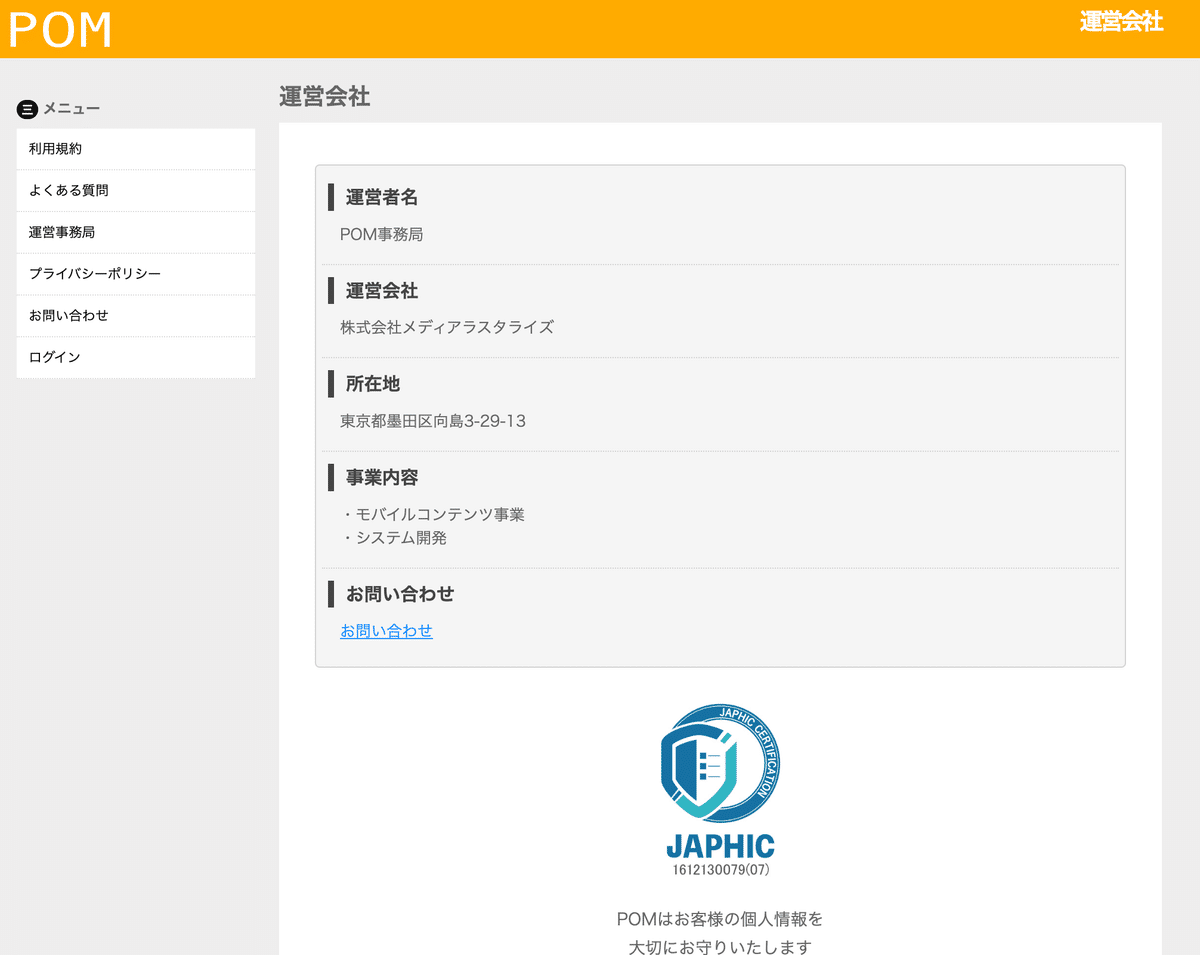Click the privacy assurance message below the seal
The image size is (1200, 955).
[719, 930]
